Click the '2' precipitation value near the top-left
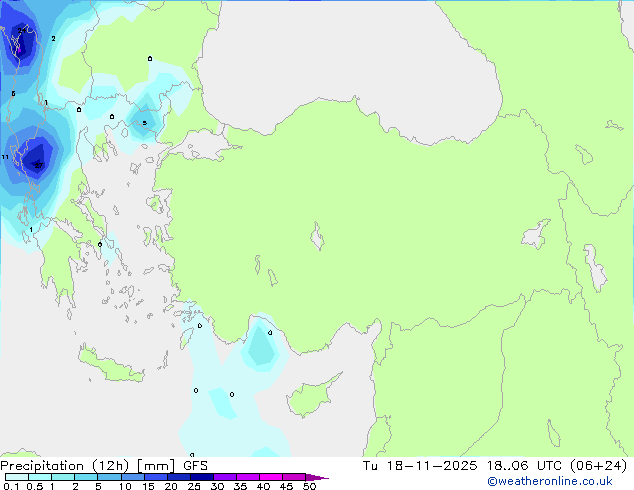The image size is (634, 490). 53,38
